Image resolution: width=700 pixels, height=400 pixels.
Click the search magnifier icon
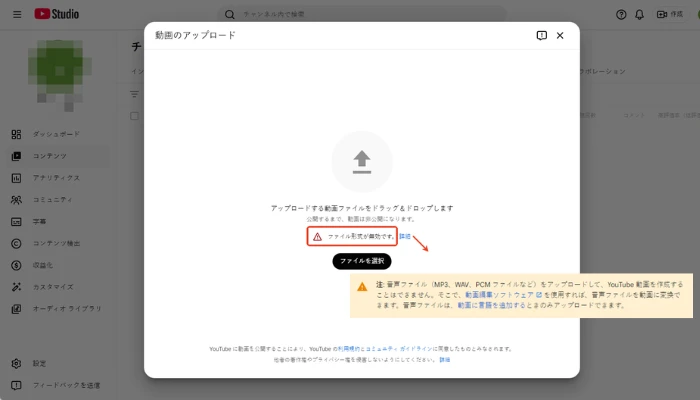[229, 14]
